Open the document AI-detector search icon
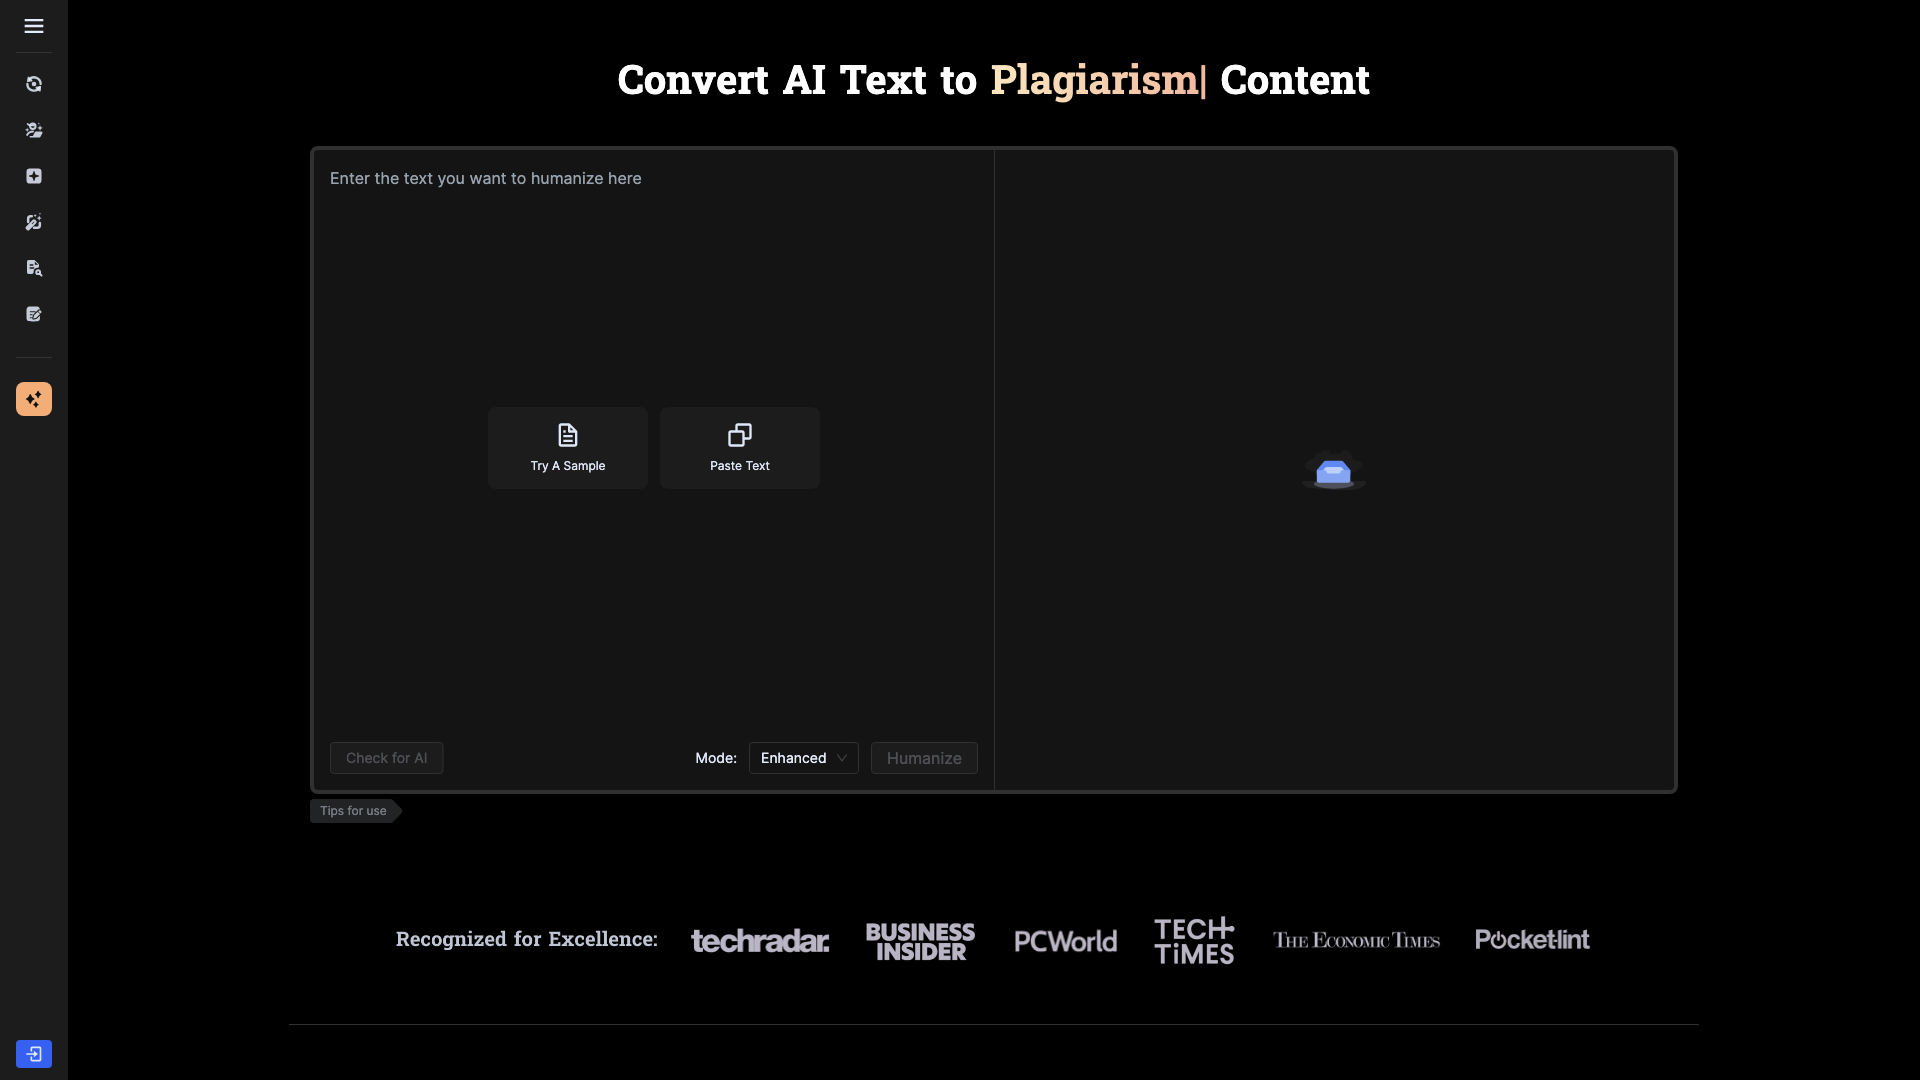 (33, 267)
